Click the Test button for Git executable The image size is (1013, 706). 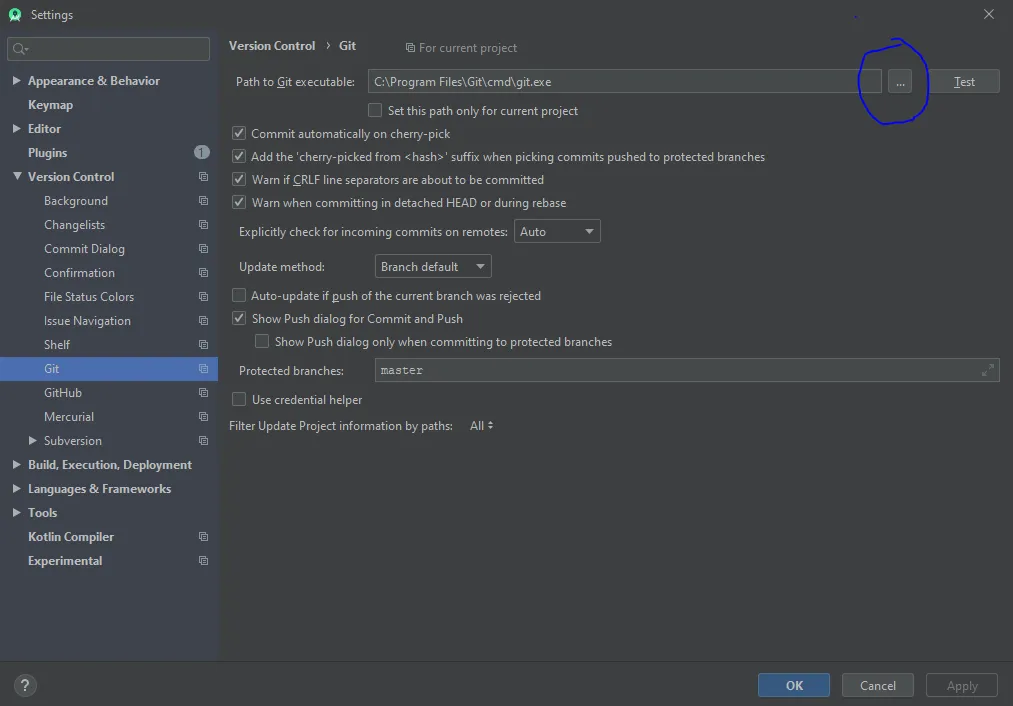point(963,82)
